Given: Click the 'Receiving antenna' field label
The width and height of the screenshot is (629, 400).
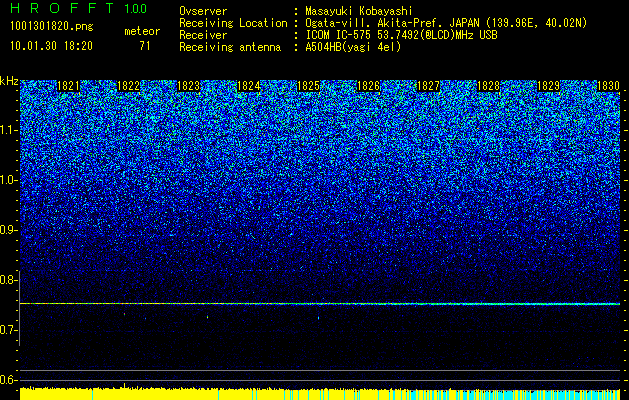Looking at the screenshot, I should pyautogui.click(x=230, y=47).
